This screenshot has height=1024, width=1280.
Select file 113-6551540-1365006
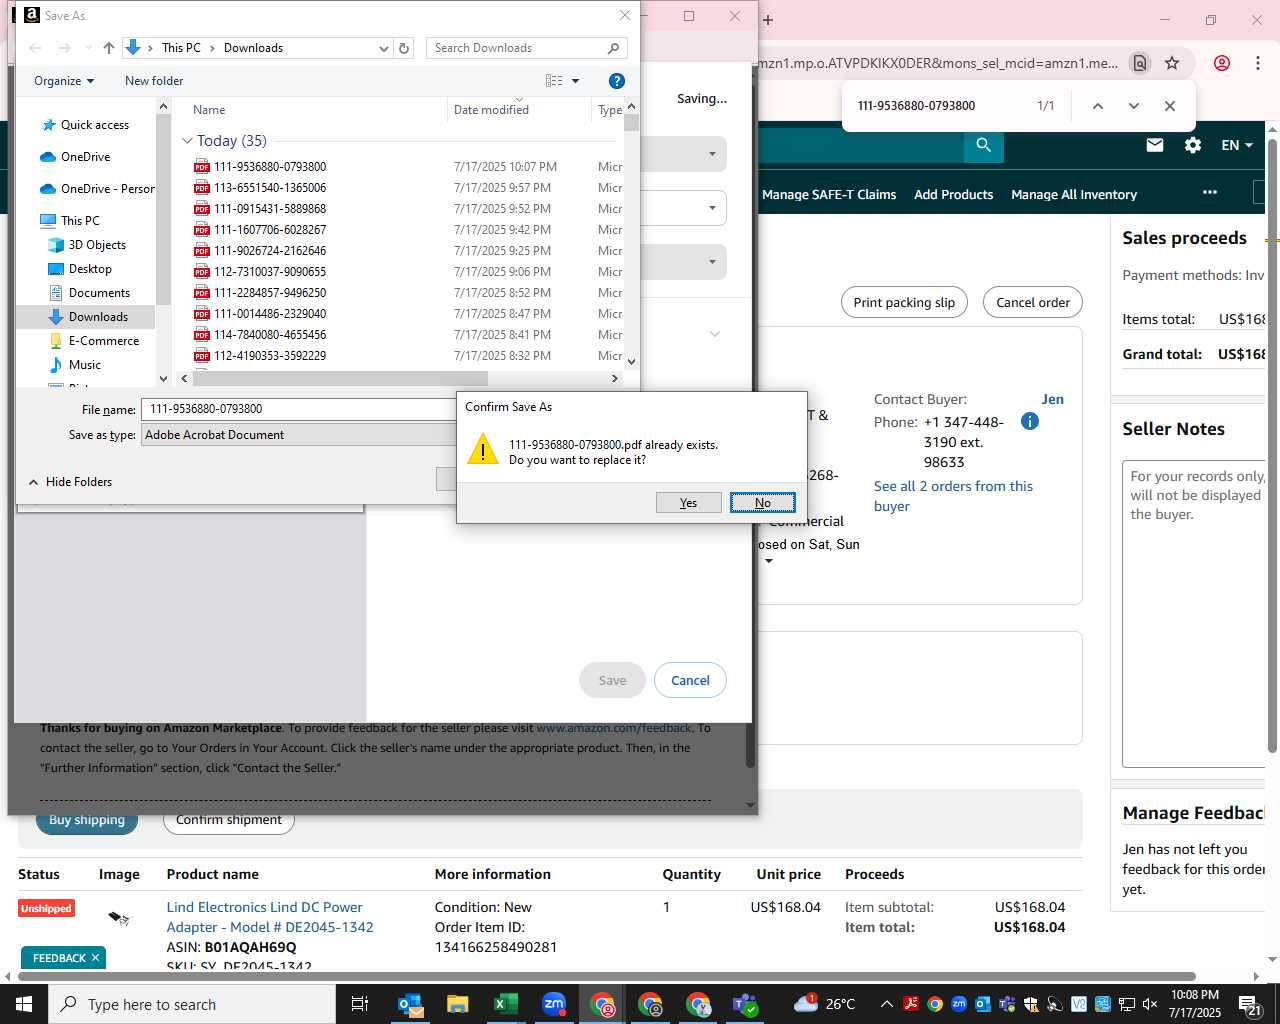click(270, 188)
